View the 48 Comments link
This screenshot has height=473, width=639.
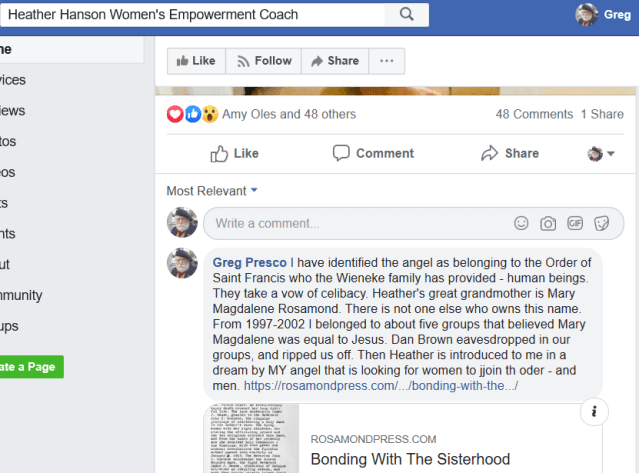pyautogui.click(x=534, y=114)
